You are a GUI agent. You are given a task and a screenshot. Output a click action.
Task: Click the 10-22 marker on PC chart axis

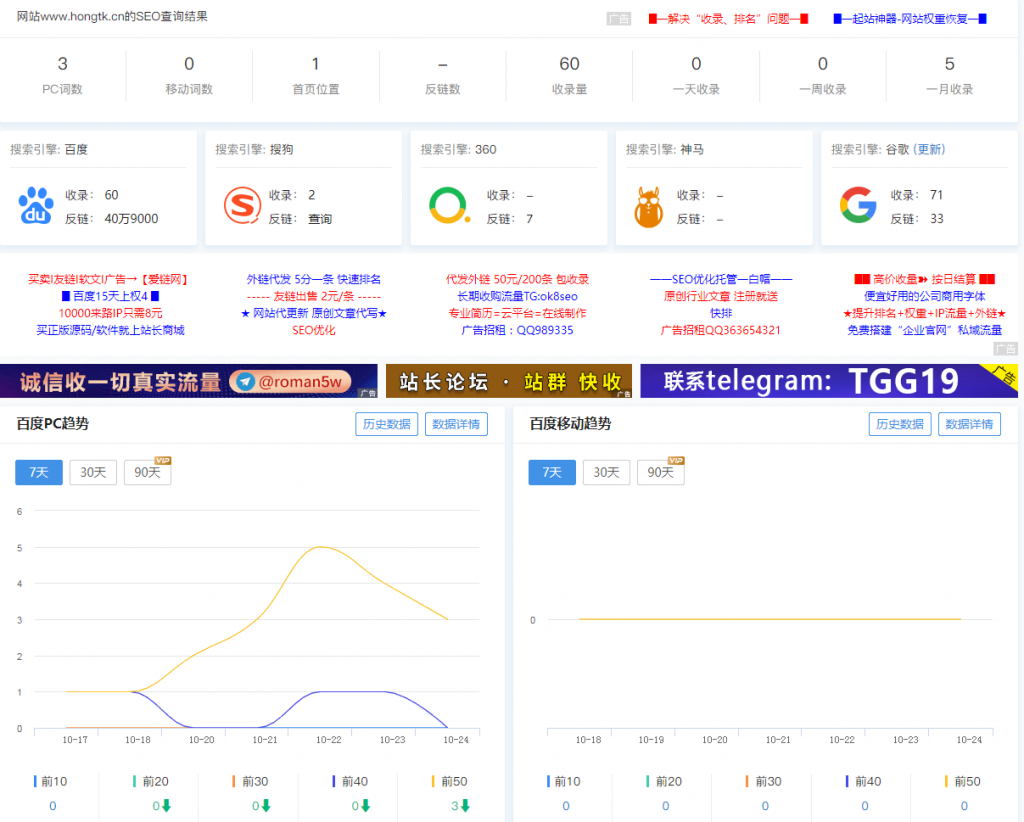328,740
